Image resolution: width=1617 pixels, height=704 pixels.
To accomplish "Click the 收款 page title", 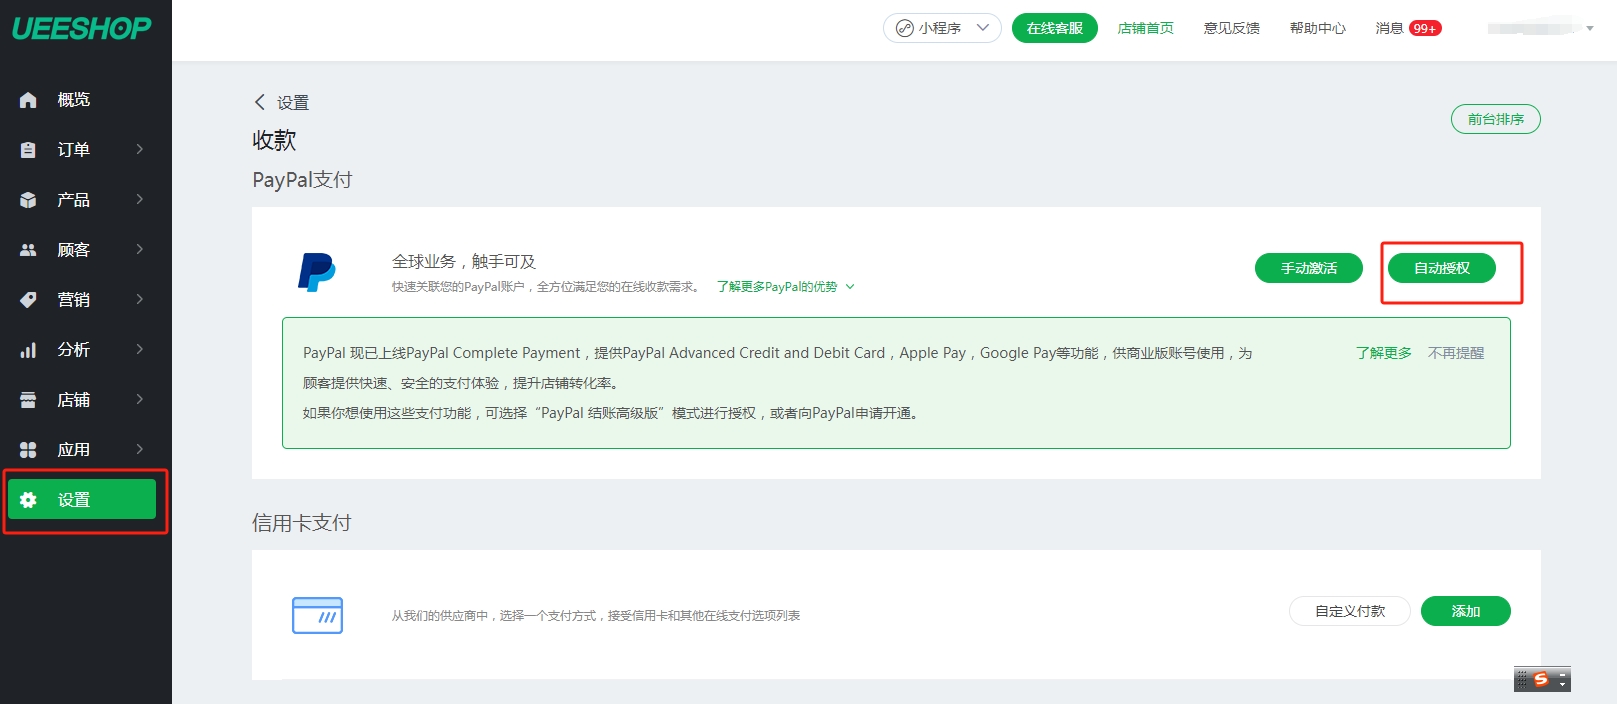I will coord(274,140).
